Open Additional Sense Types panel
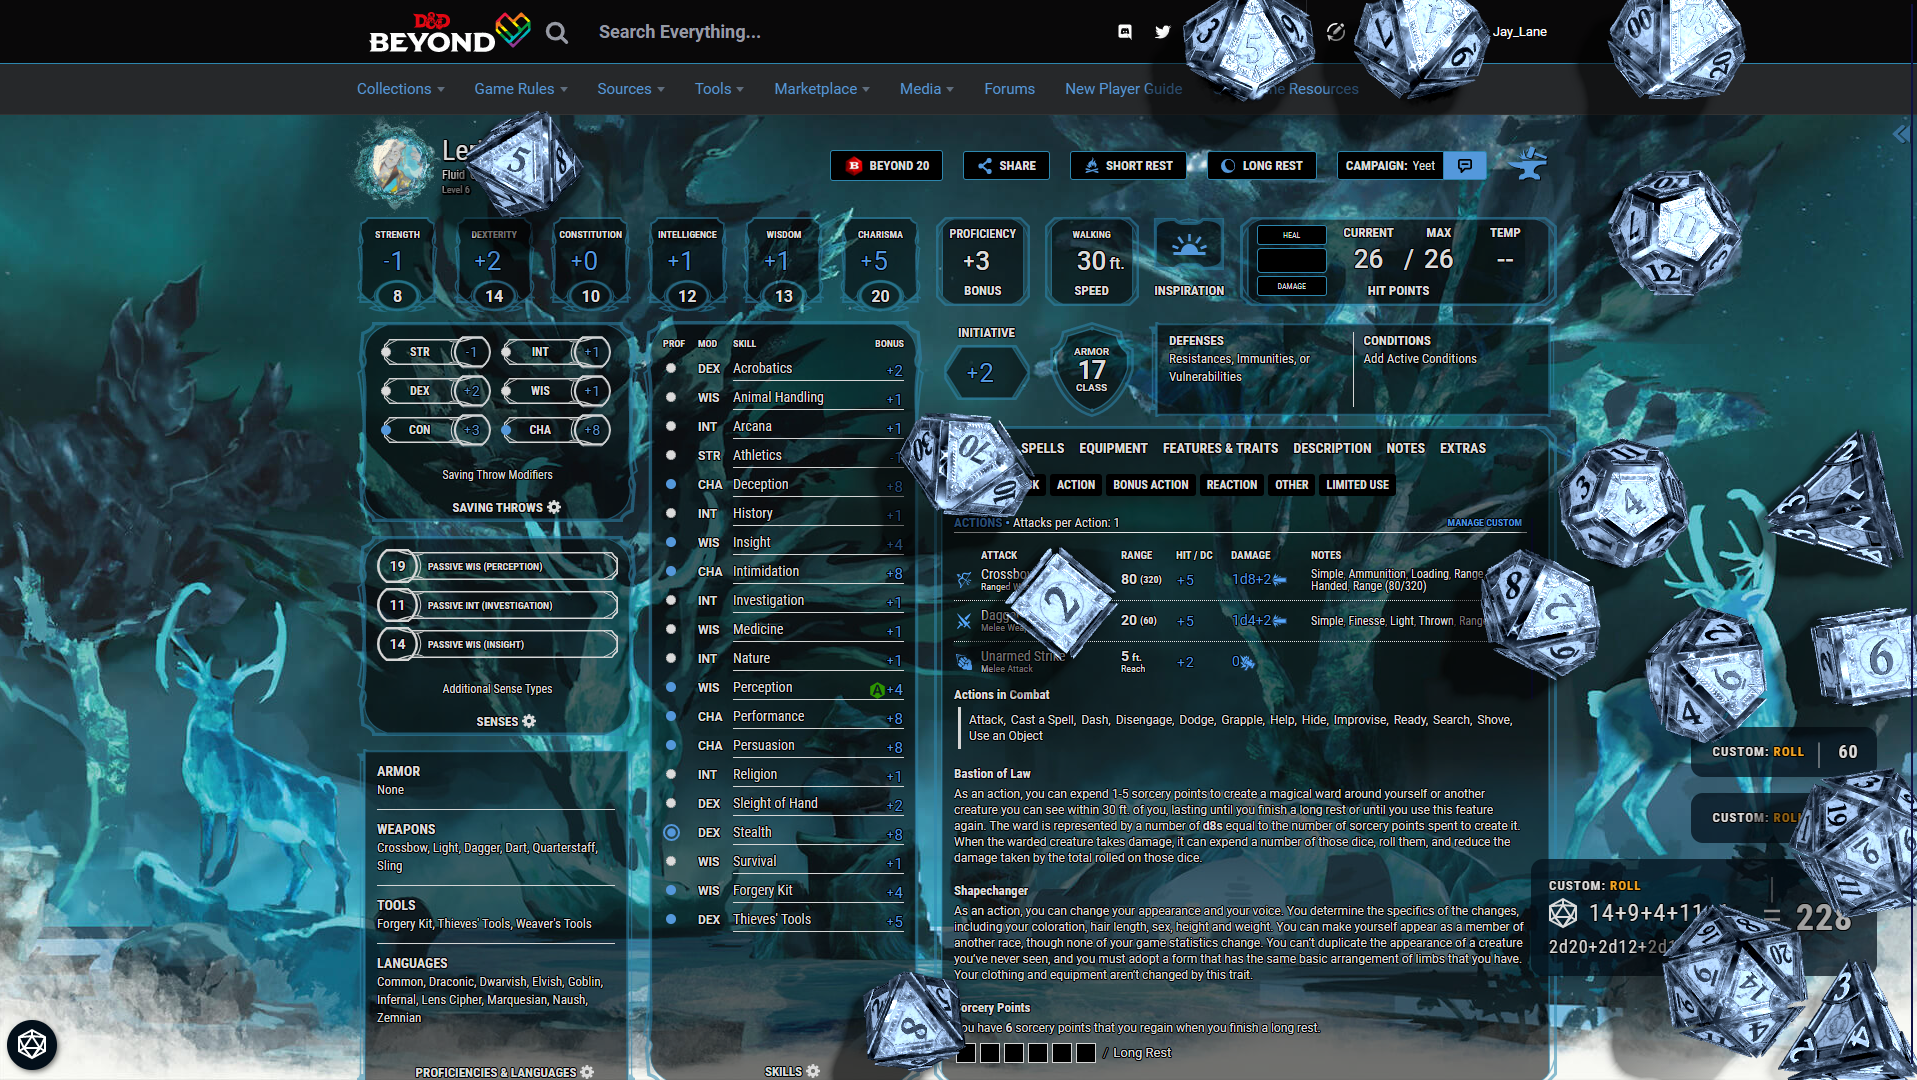The image size is (1917, 1080). click(497, 689)
